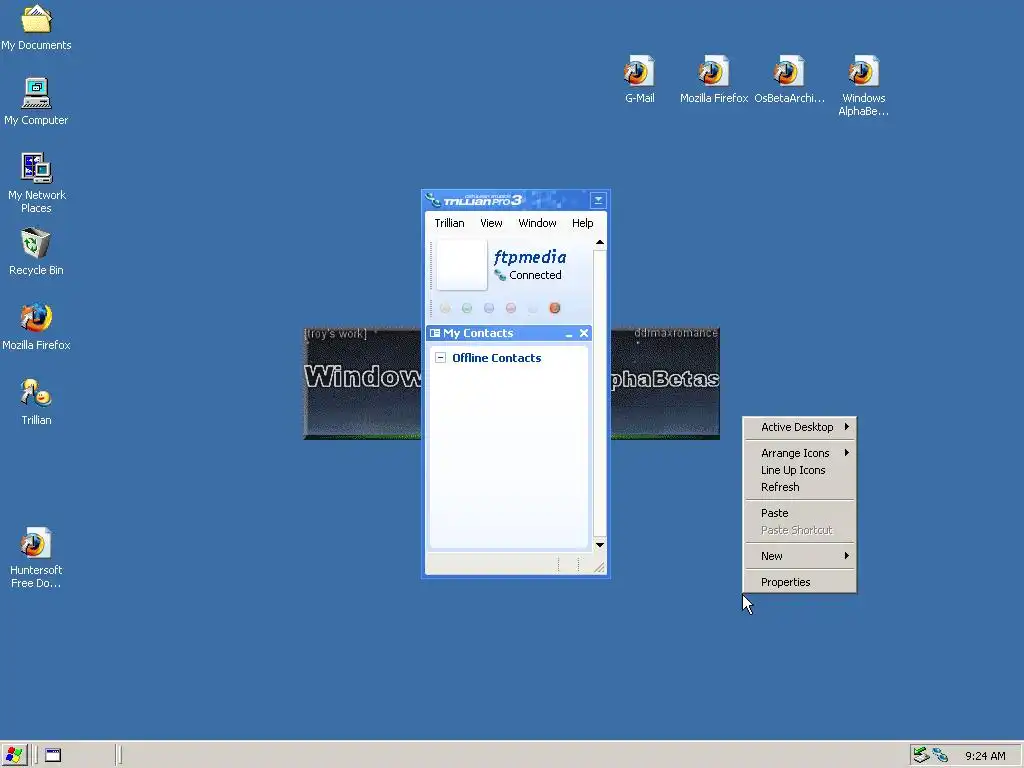
Task: Click the My Contacts panel title
Action: pos(478,333)
